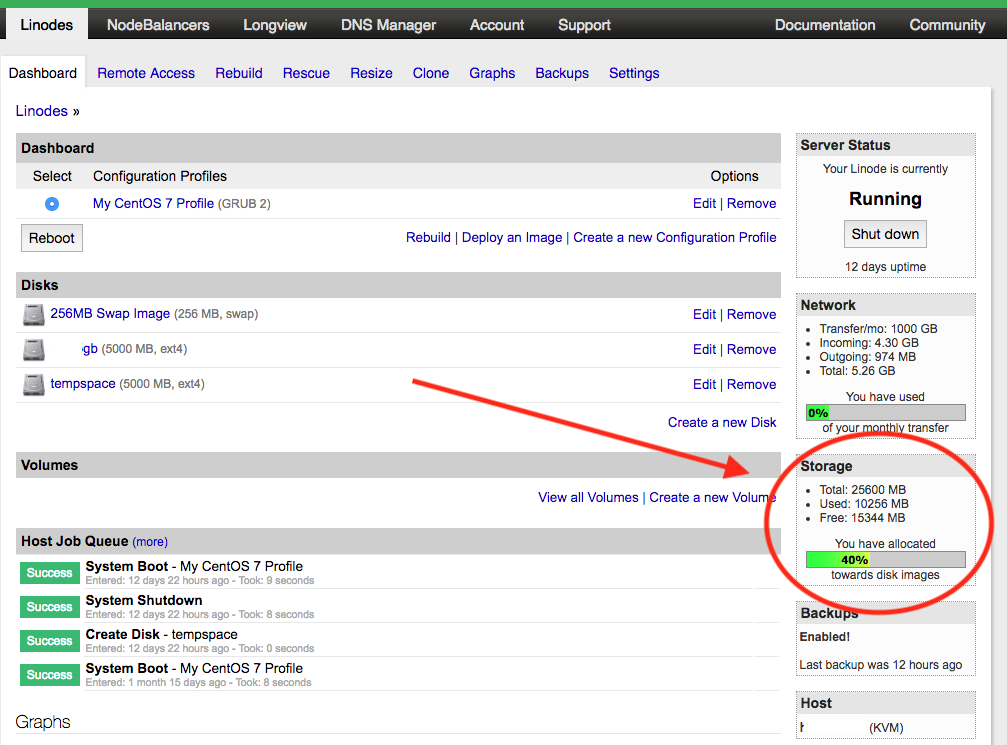The height and width of the screenshot is (745, 1007).
Task: Open the Account menu item
Action: (497, 25)
